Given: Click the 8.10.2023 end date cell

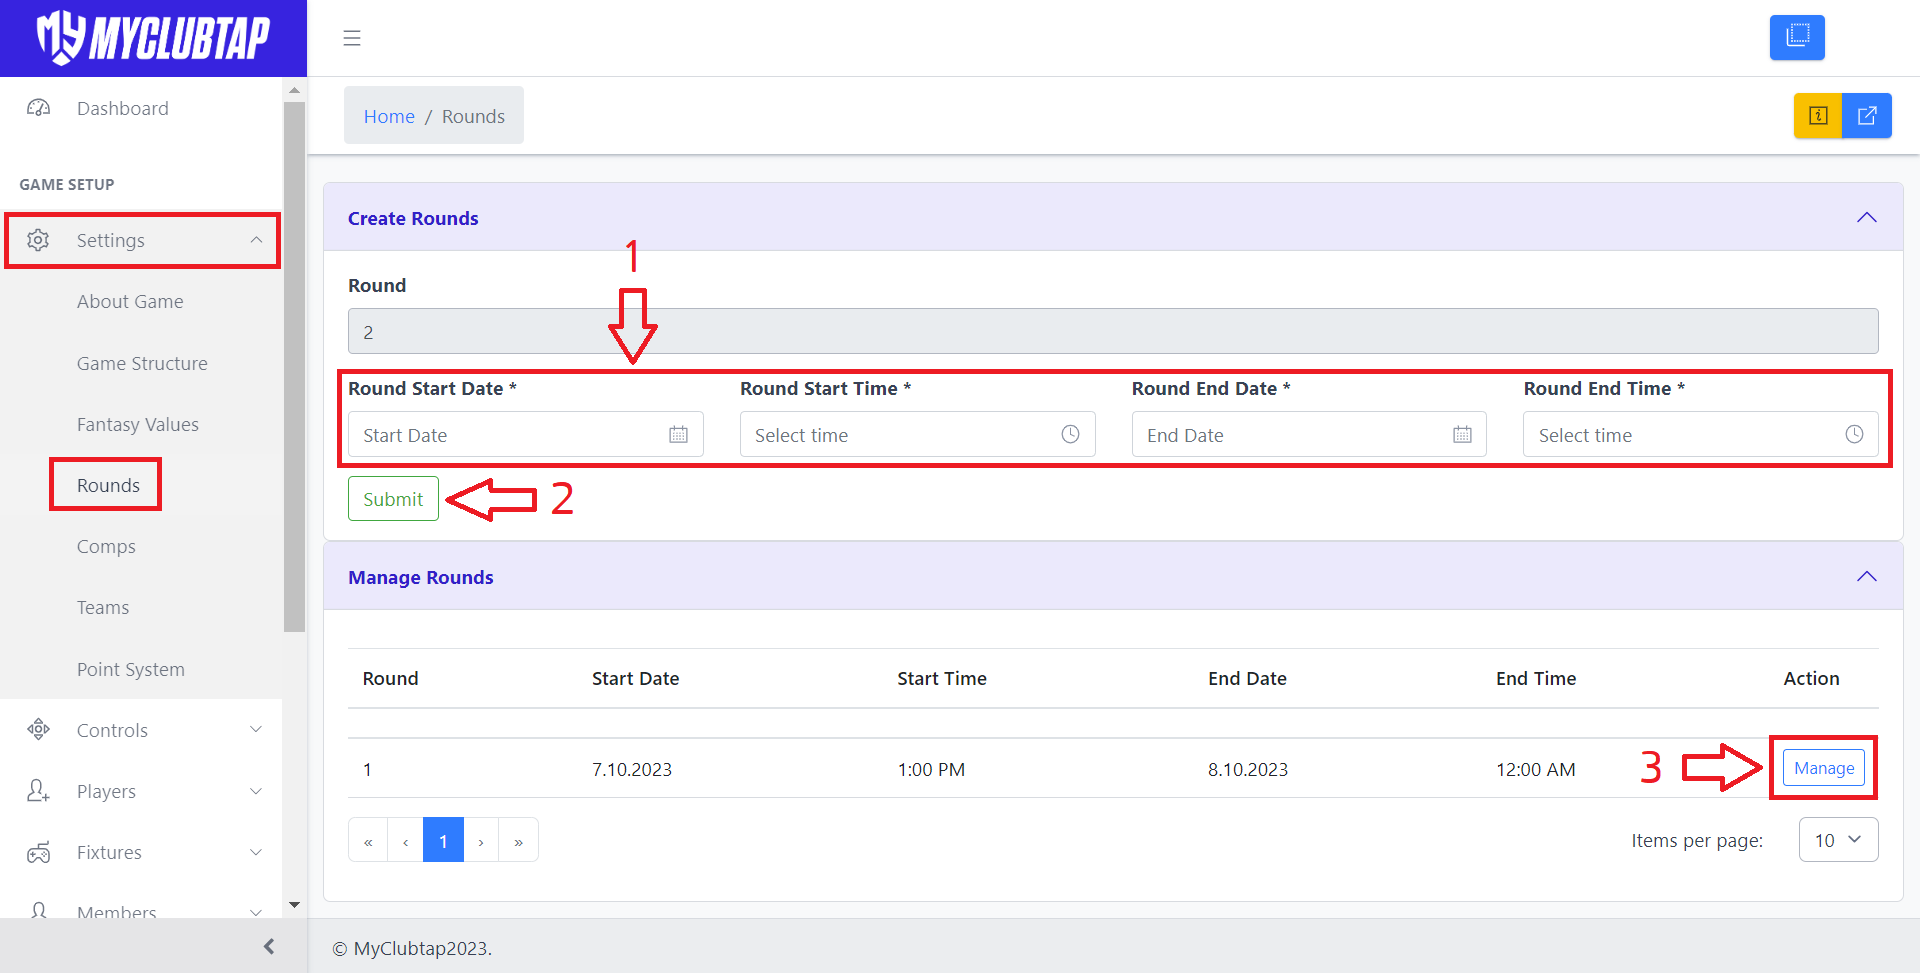Looking at the screenshot, I should (x=1248, y=769).
